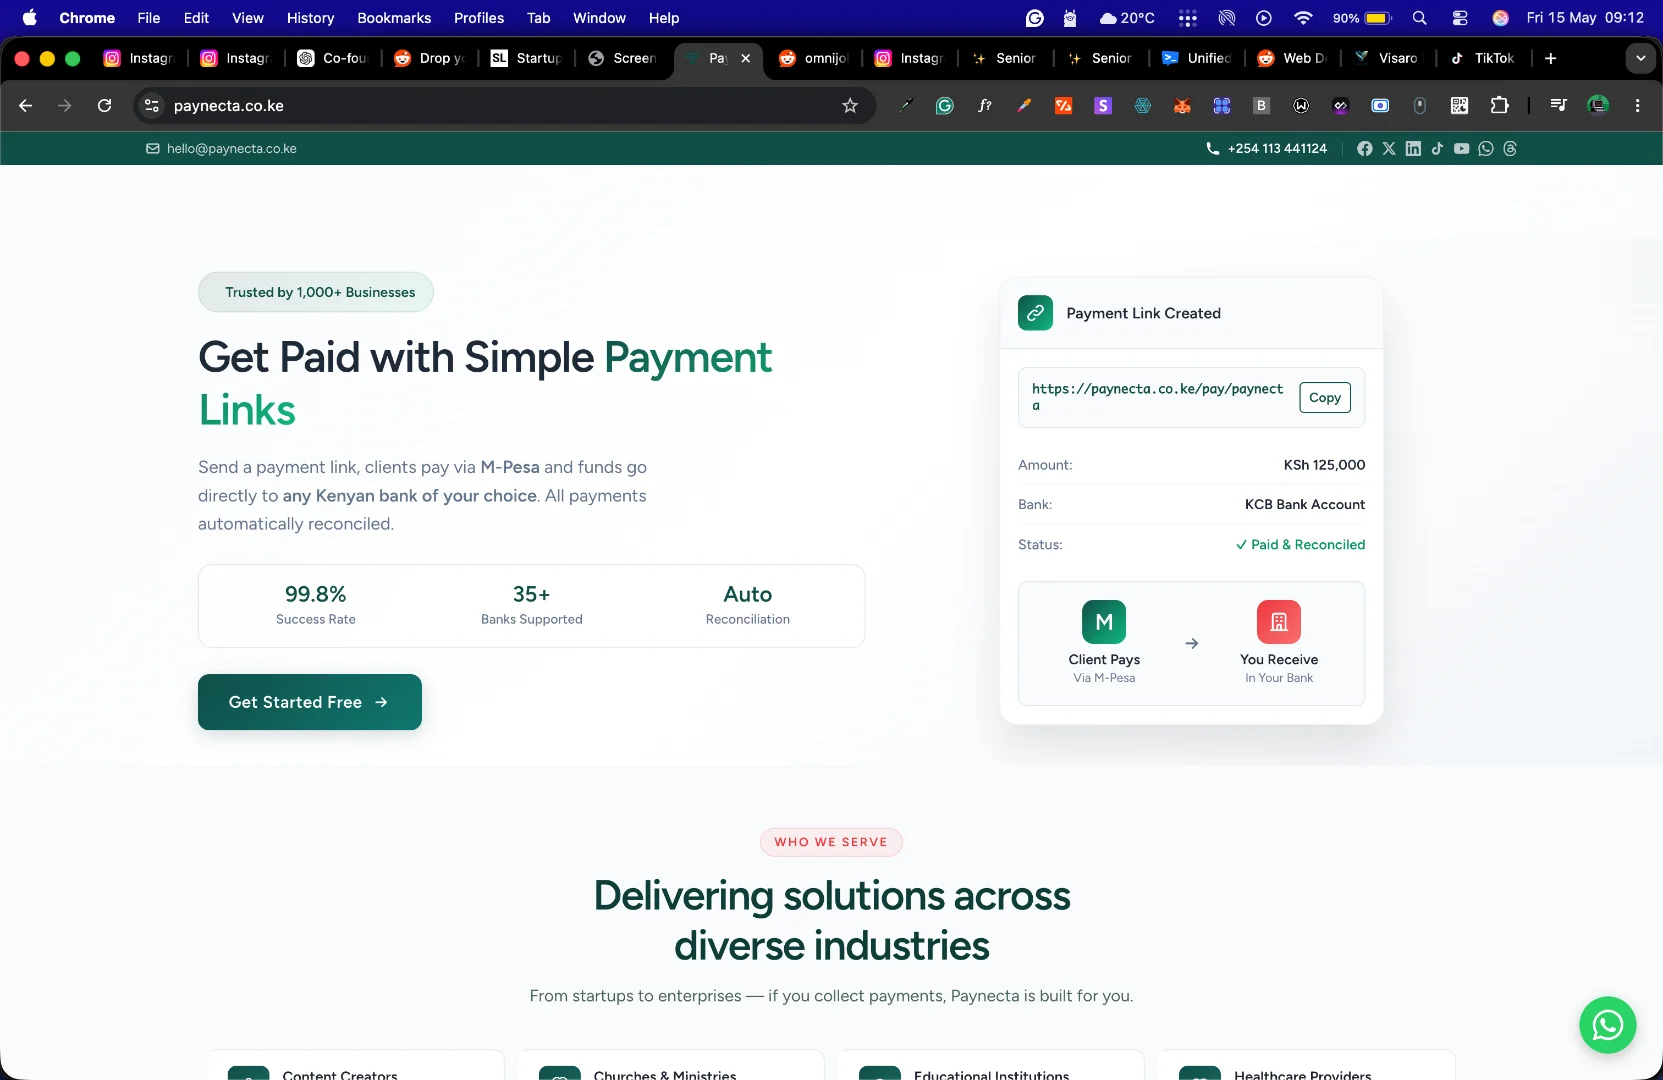Switch to the Visaro tab
Viewport: 1663px width, 1080px height.
pos(1388,58)
